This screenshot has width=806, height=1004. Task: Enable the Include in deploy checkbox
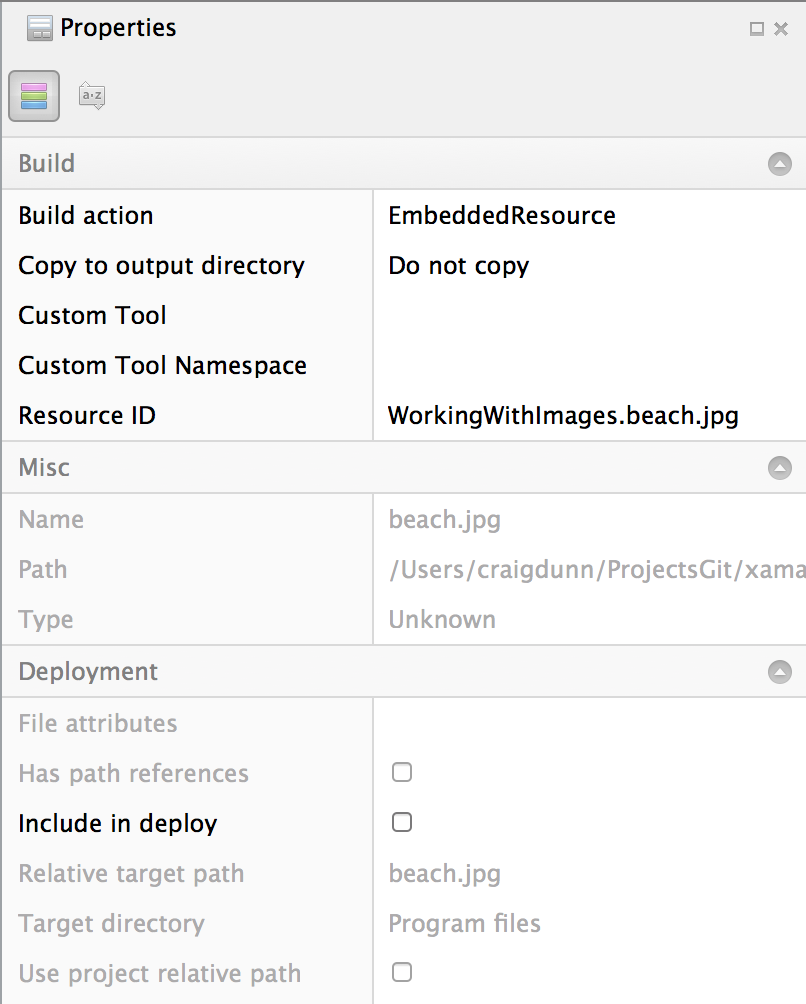(x=402, y=822)
